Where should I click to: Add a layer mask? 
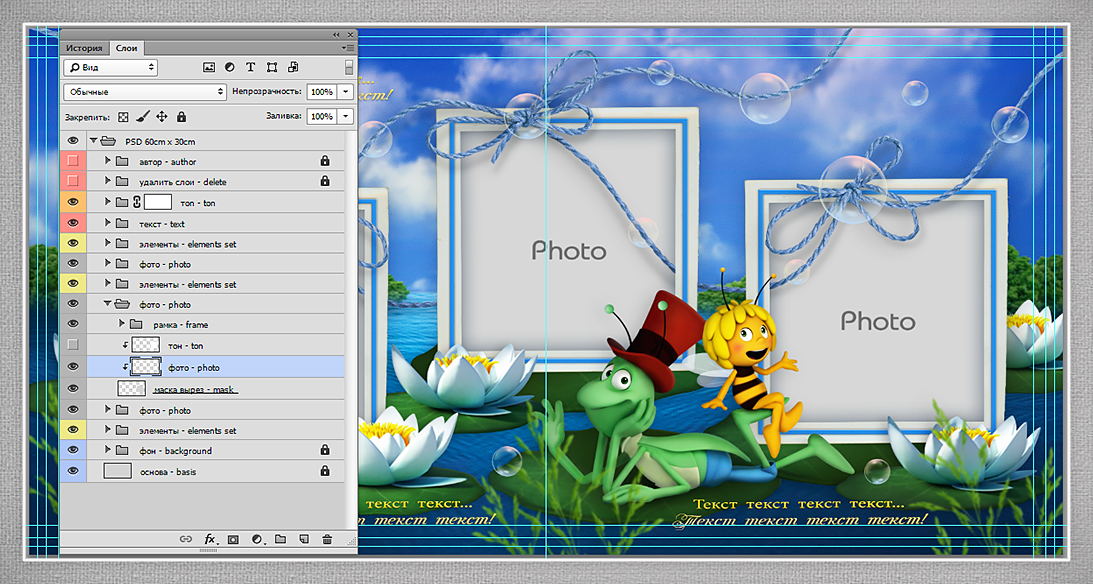click(x=233, y=539)
